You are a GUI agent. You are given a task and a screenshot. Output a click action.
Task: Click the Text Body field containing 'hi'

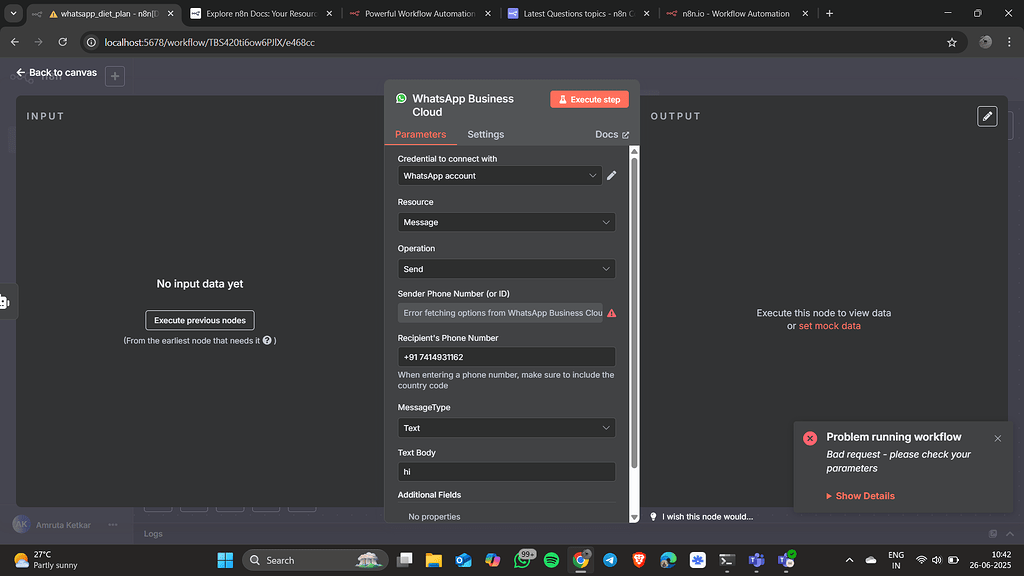pos(506,470)
